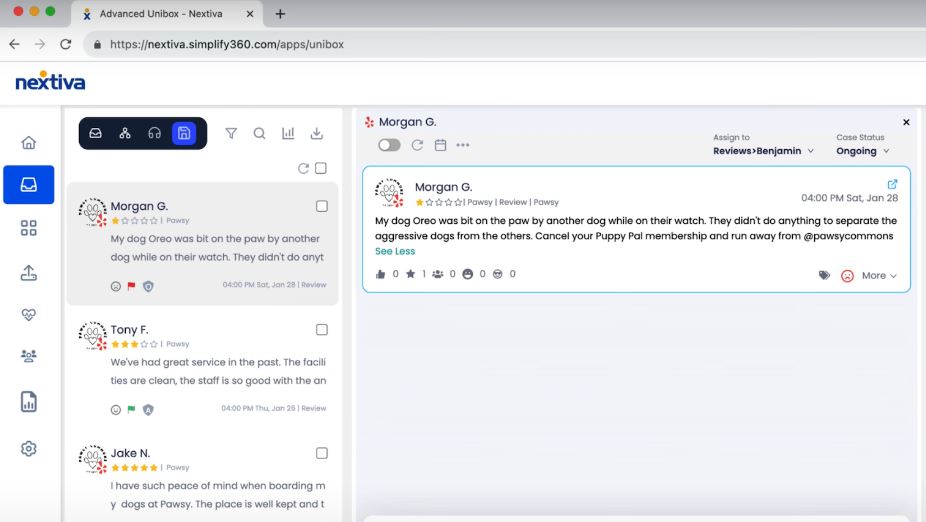Image resolution: width=926 pixels, height=522 pixels.
Task: Open a new browser tab
Action: tap(280, 14)
